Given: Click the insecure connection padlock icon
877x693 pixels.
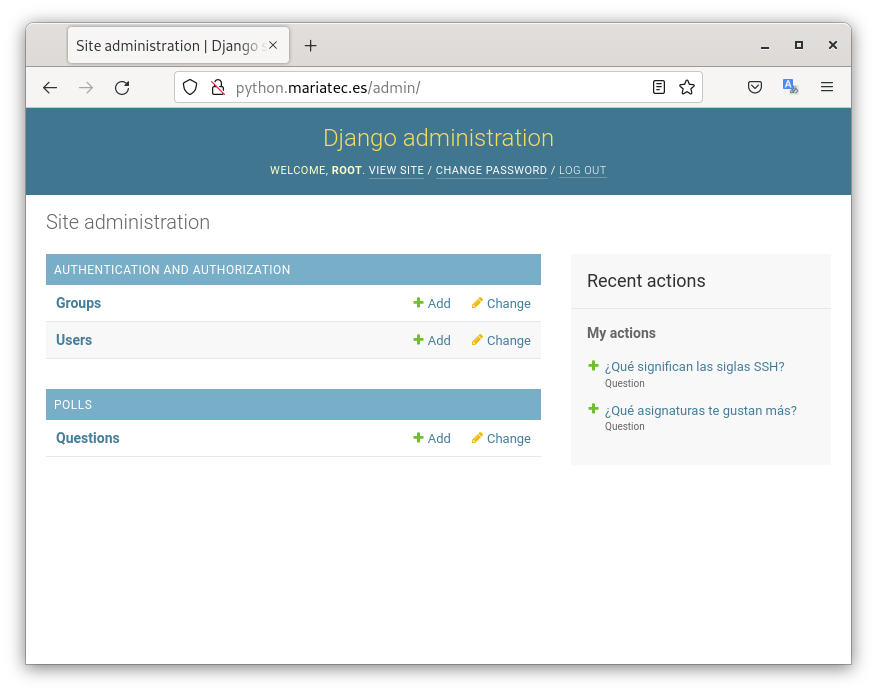Looking at the screenshot, I should [x=217, y=88].
